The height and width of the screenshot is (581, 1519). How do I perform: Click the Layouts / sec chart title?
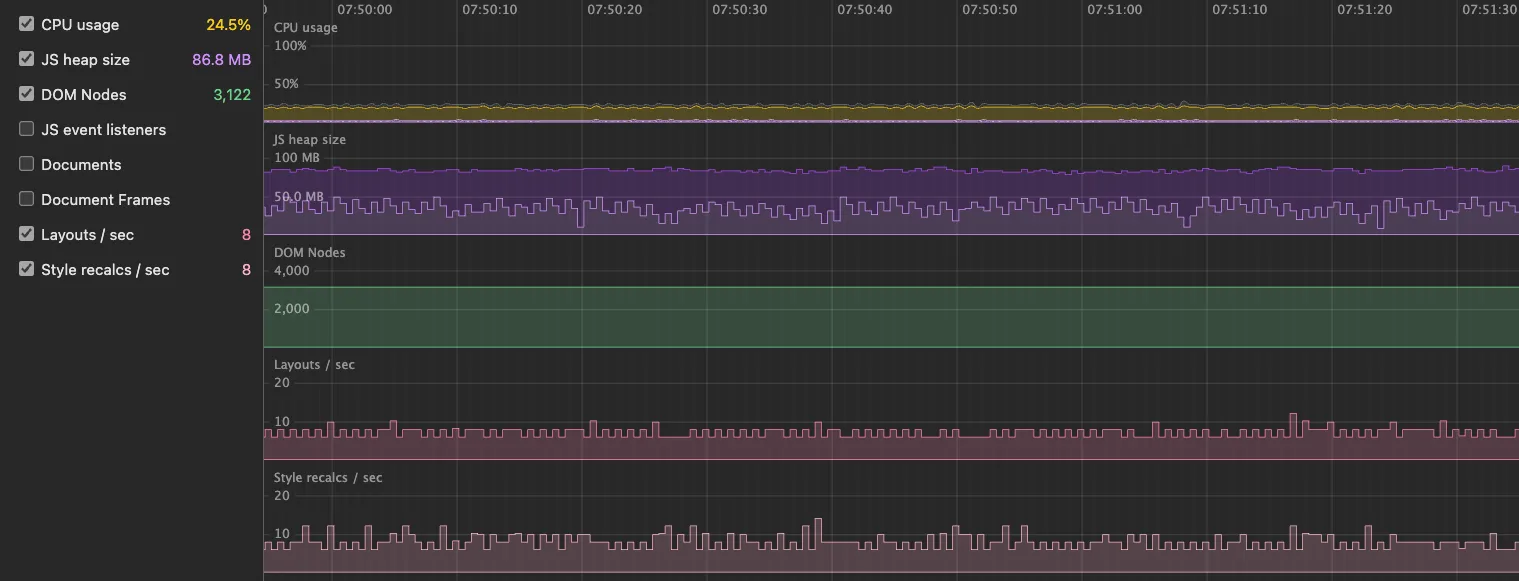click(x=314, y=365)
